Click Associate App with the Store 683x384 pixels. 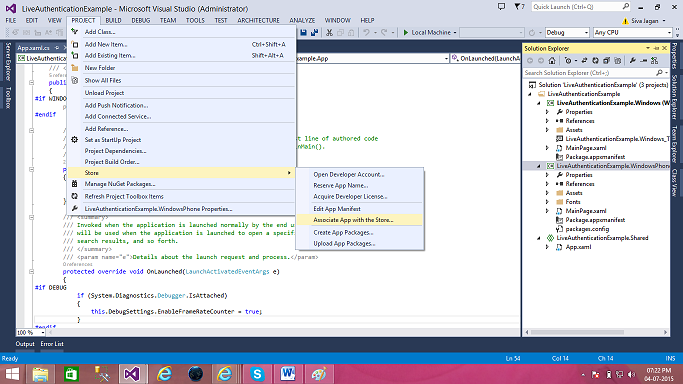(x=360, y=220)
